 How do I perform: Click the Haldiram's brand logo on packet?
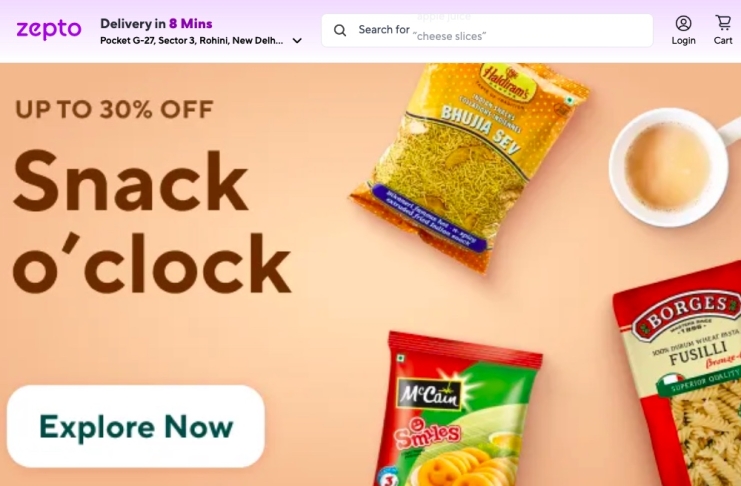[x=505, y=81]
